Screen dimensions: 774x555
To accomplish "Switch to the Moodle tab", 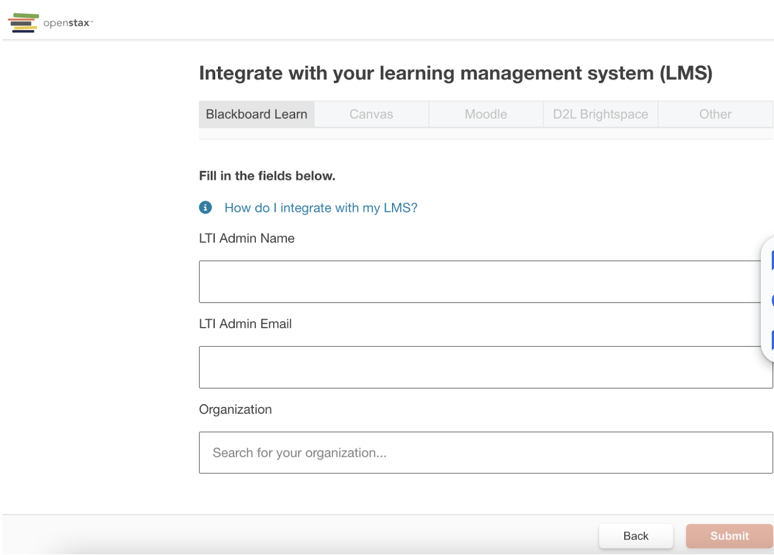I will point(486,114).
